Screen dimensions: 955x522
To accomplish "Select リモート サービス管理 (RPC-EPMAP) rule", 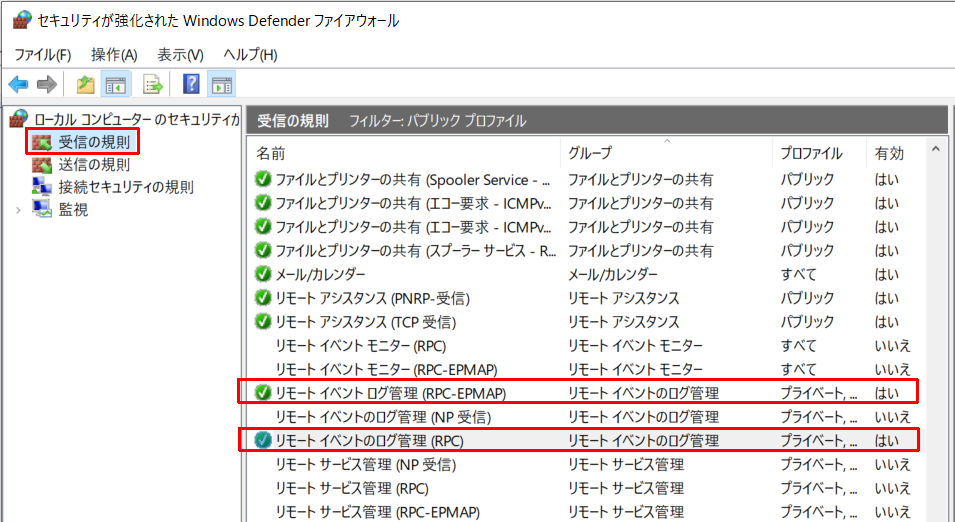I will [x=378, y=512].
